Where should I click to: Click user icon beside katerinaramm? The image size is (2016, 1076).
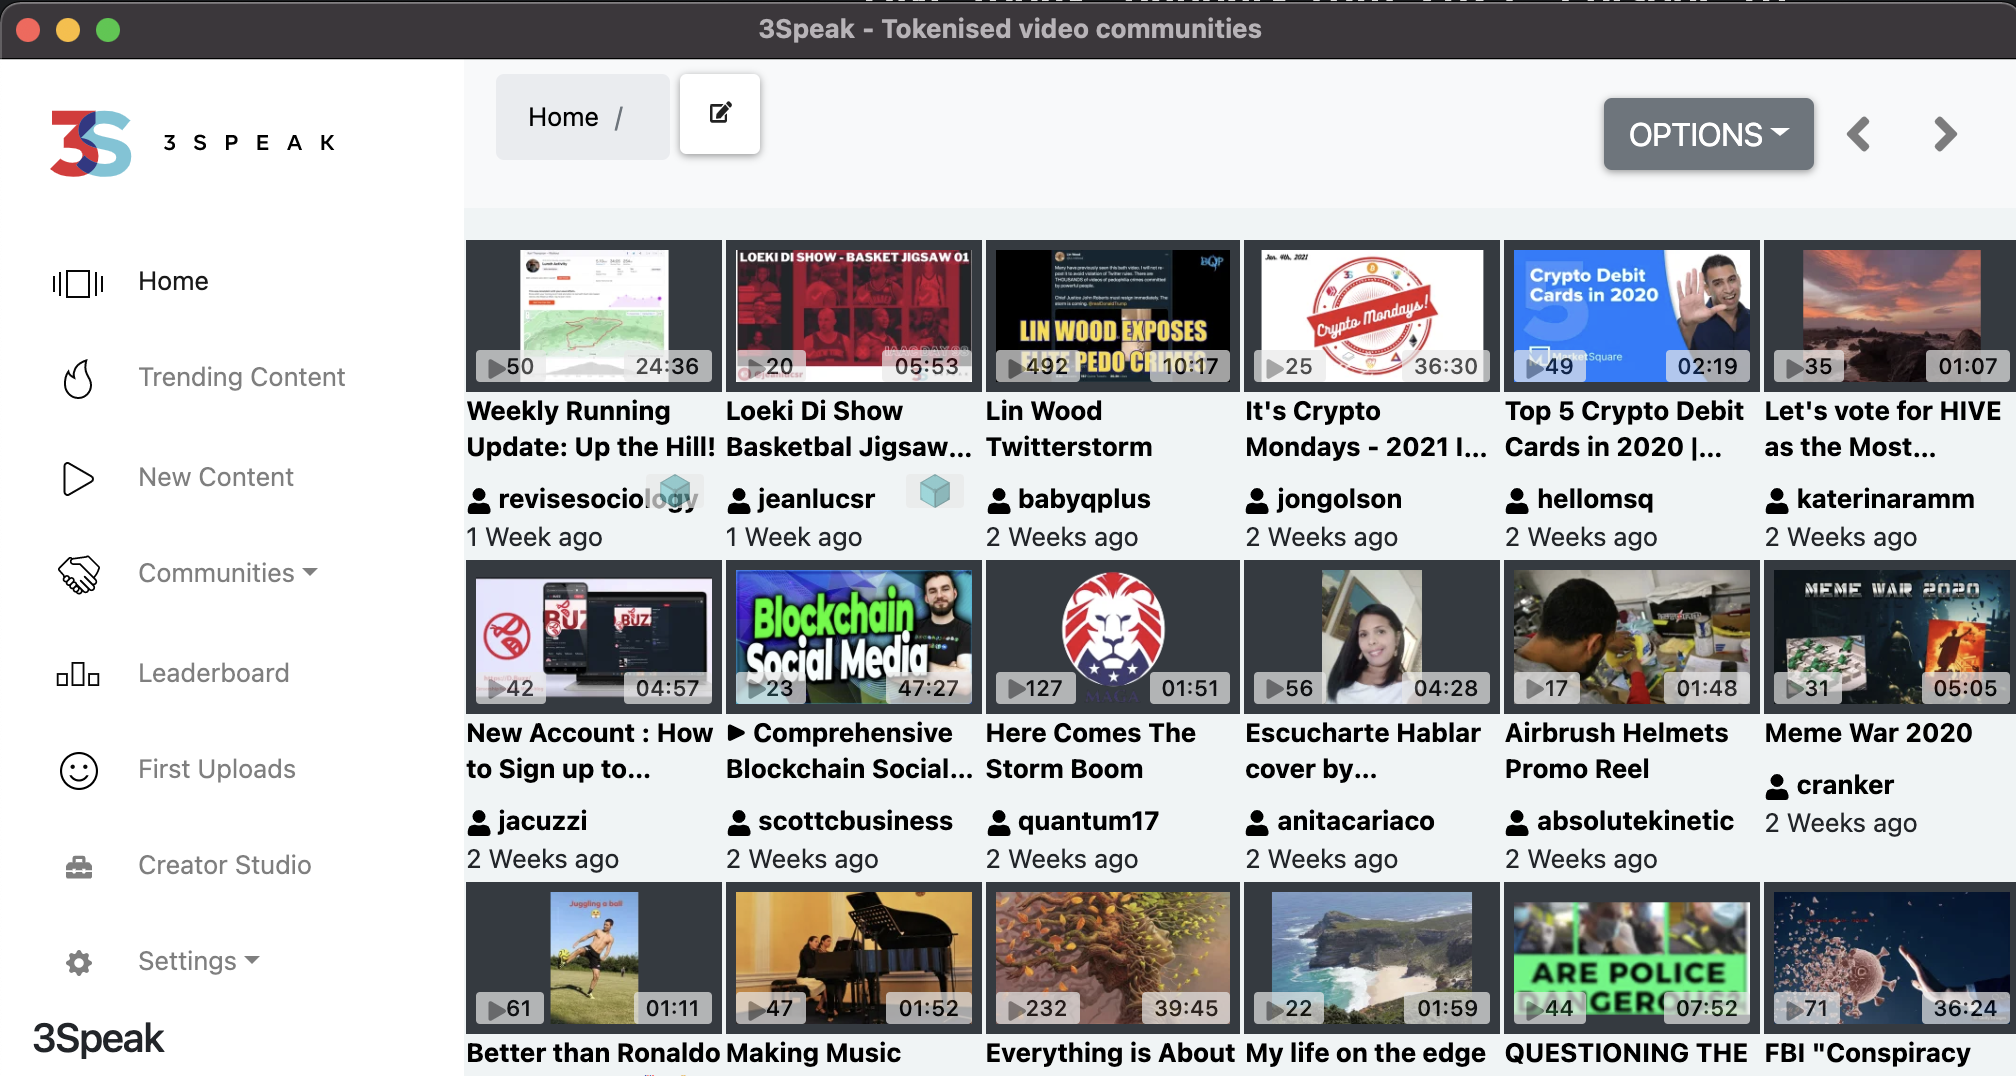click(1777, 500)
